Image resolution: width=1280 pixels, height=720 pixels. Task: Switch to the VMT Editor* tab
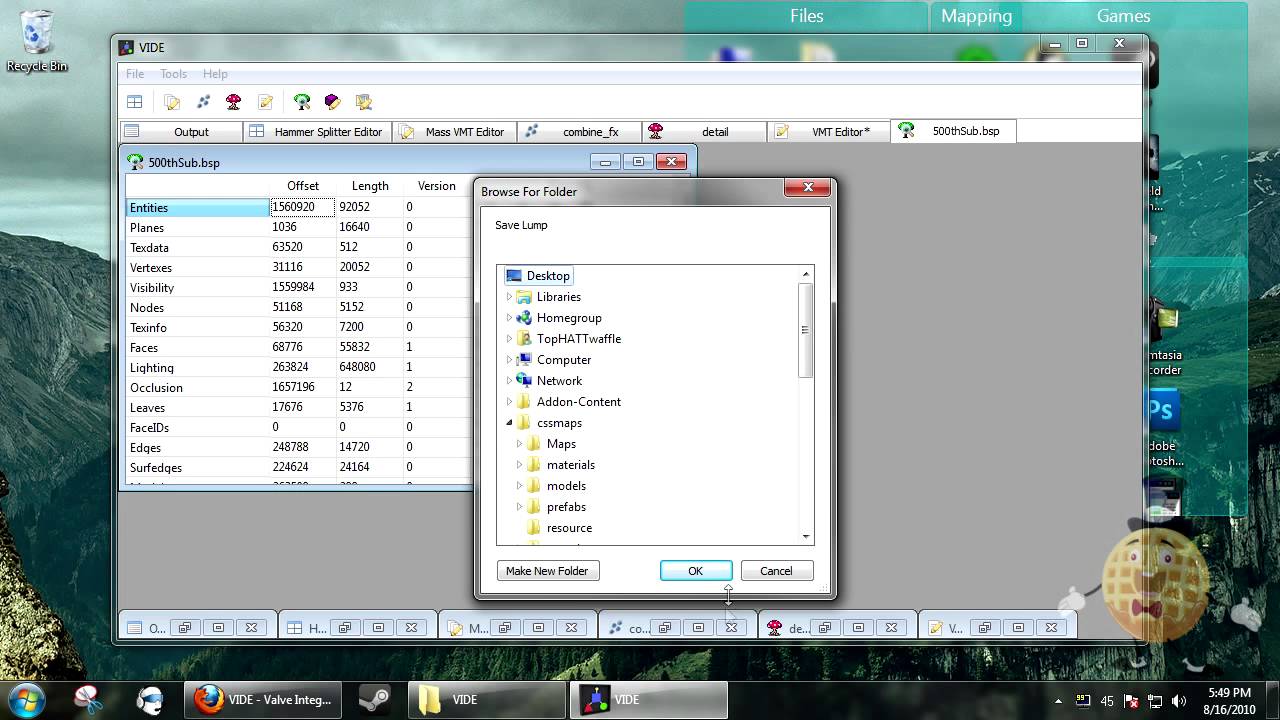point(829,131)
